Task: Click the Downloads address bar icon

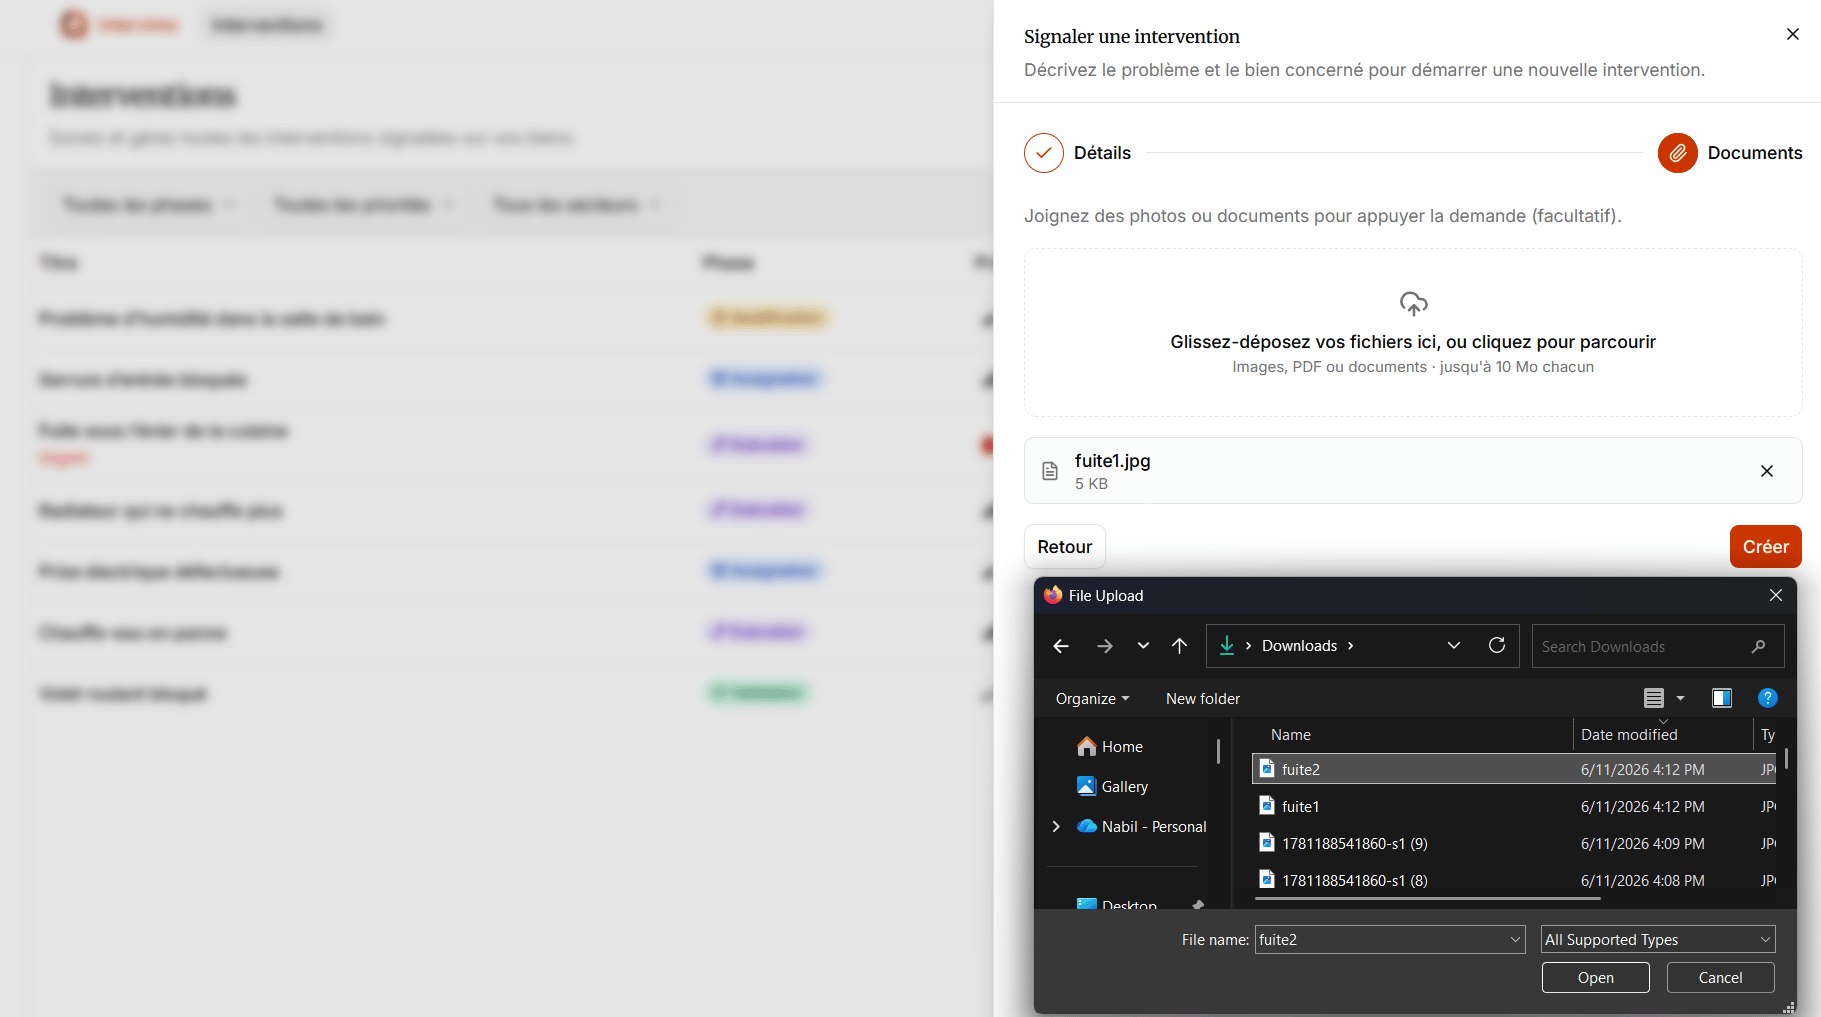Action: tap(1227, 646)
